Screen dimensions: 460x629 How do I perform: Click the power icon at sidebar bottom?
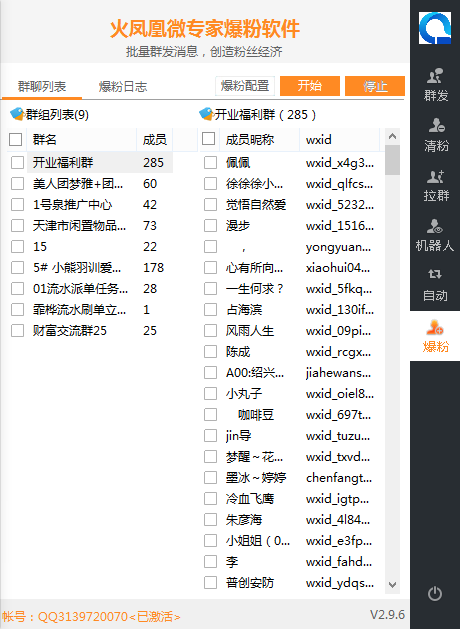[x=435, y=593]
